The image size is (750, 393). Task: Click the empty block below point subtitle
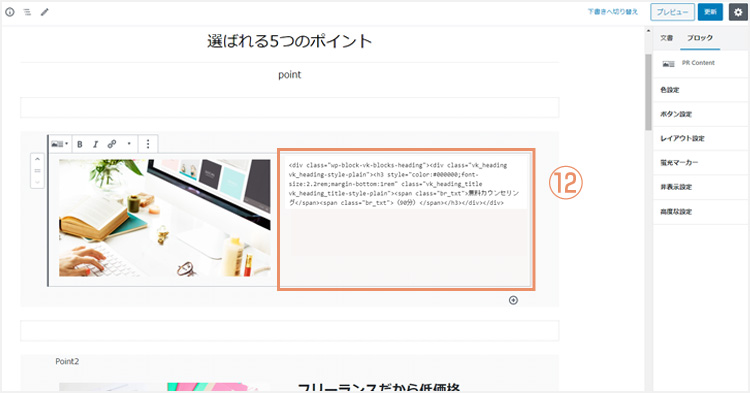[x=289, y=108]
